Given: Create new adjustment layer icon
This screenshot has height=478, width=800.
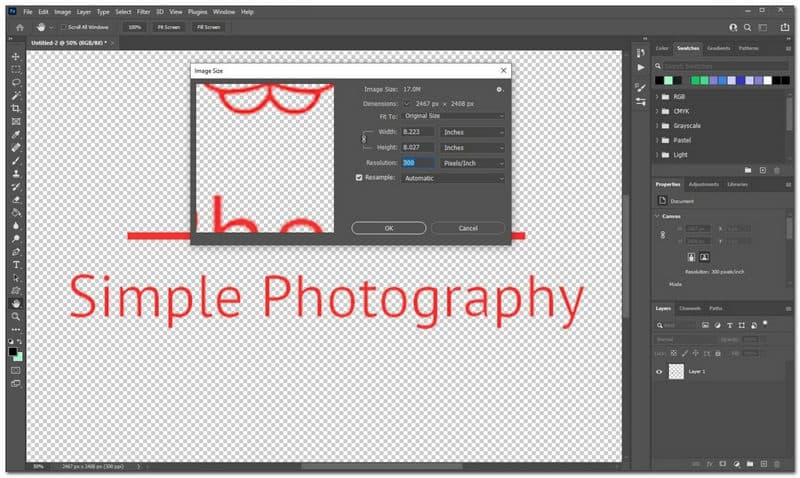Looking at the screenshot, I should pyautogui.click(x=736, y=464).
